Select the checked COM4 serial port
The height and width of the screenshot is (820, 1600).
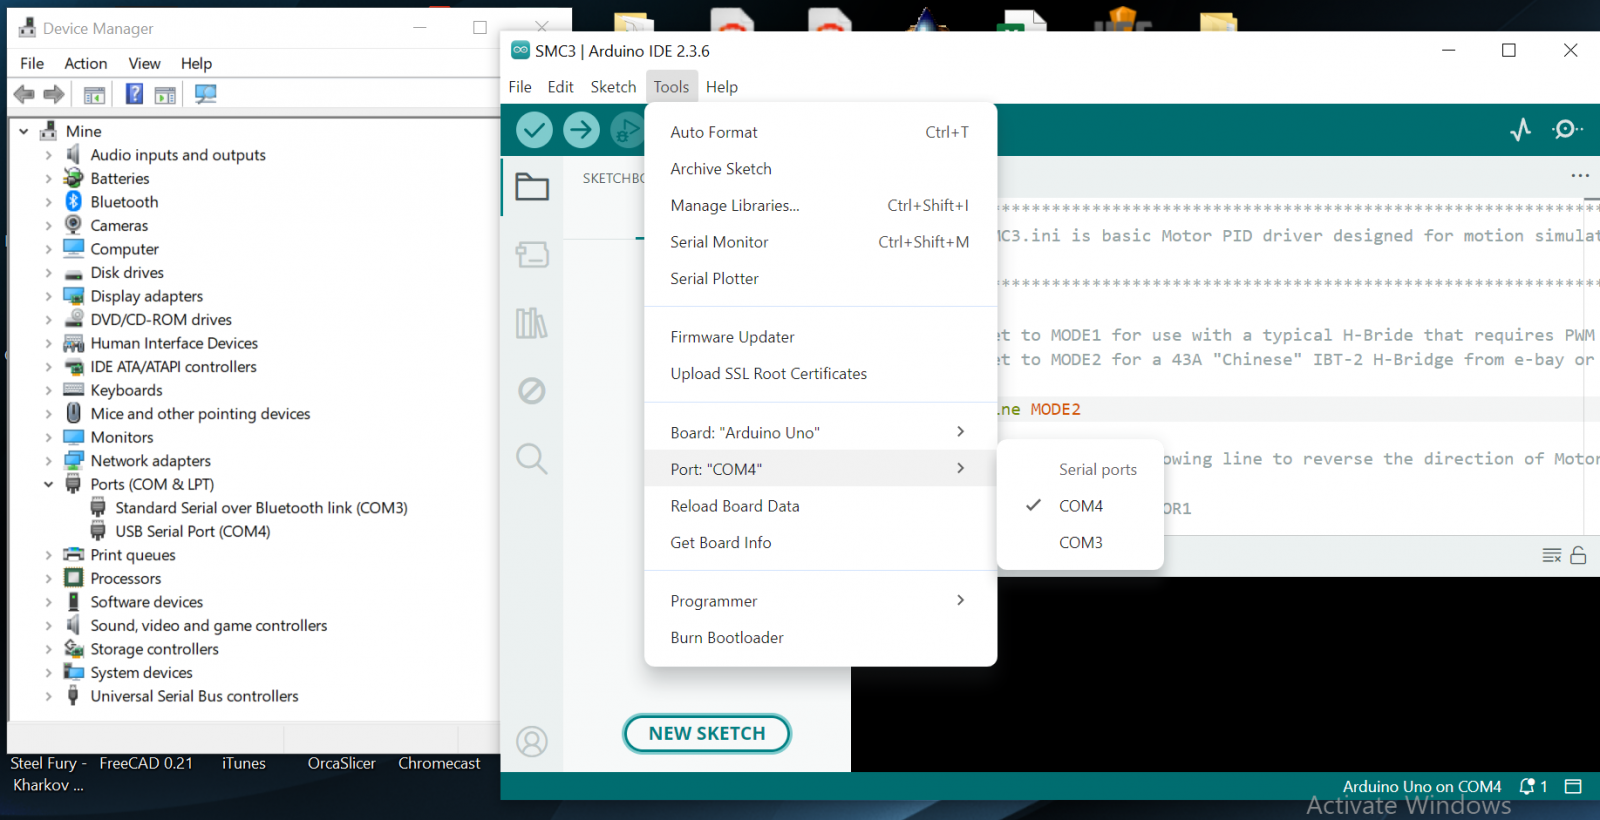tap(1080, 506)
